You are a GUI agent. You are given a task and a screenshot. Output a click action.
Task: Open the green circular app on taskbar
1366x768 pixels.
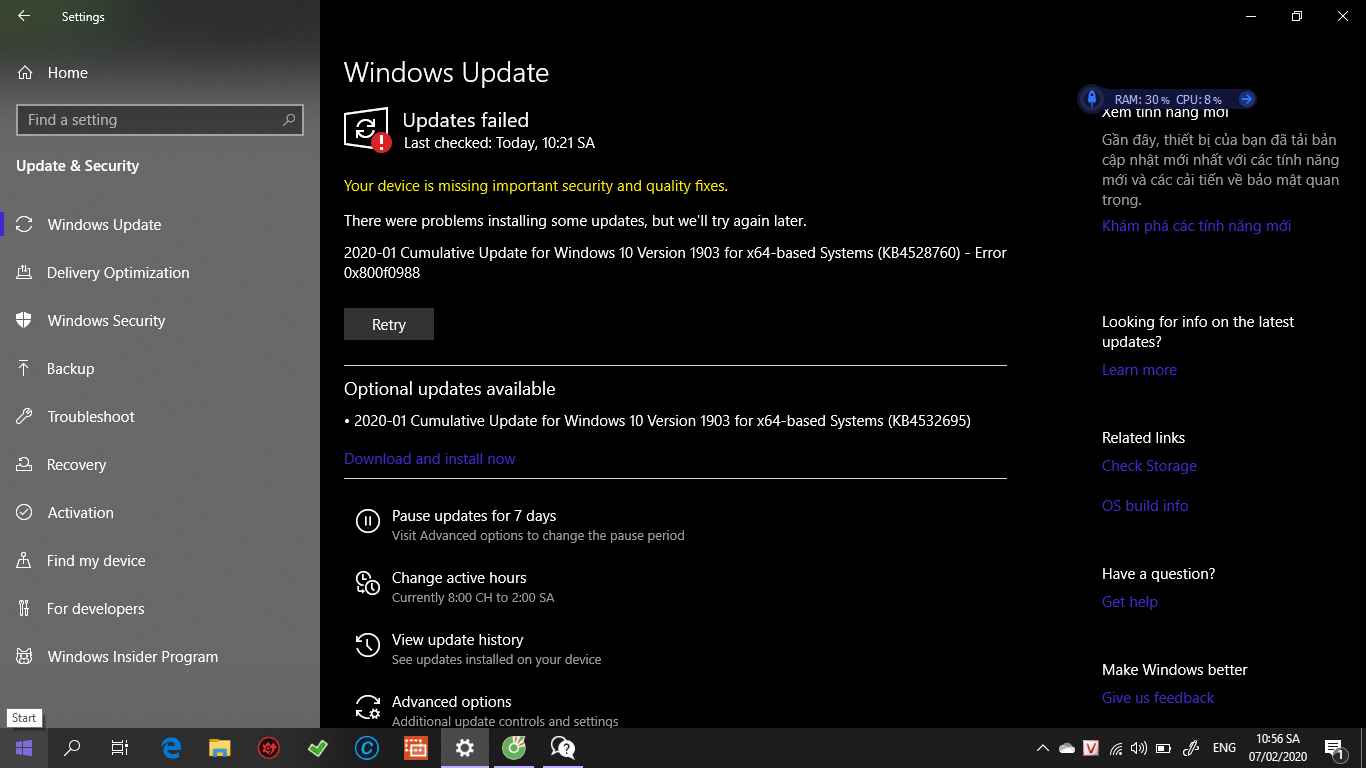click(x=514, y=748)
